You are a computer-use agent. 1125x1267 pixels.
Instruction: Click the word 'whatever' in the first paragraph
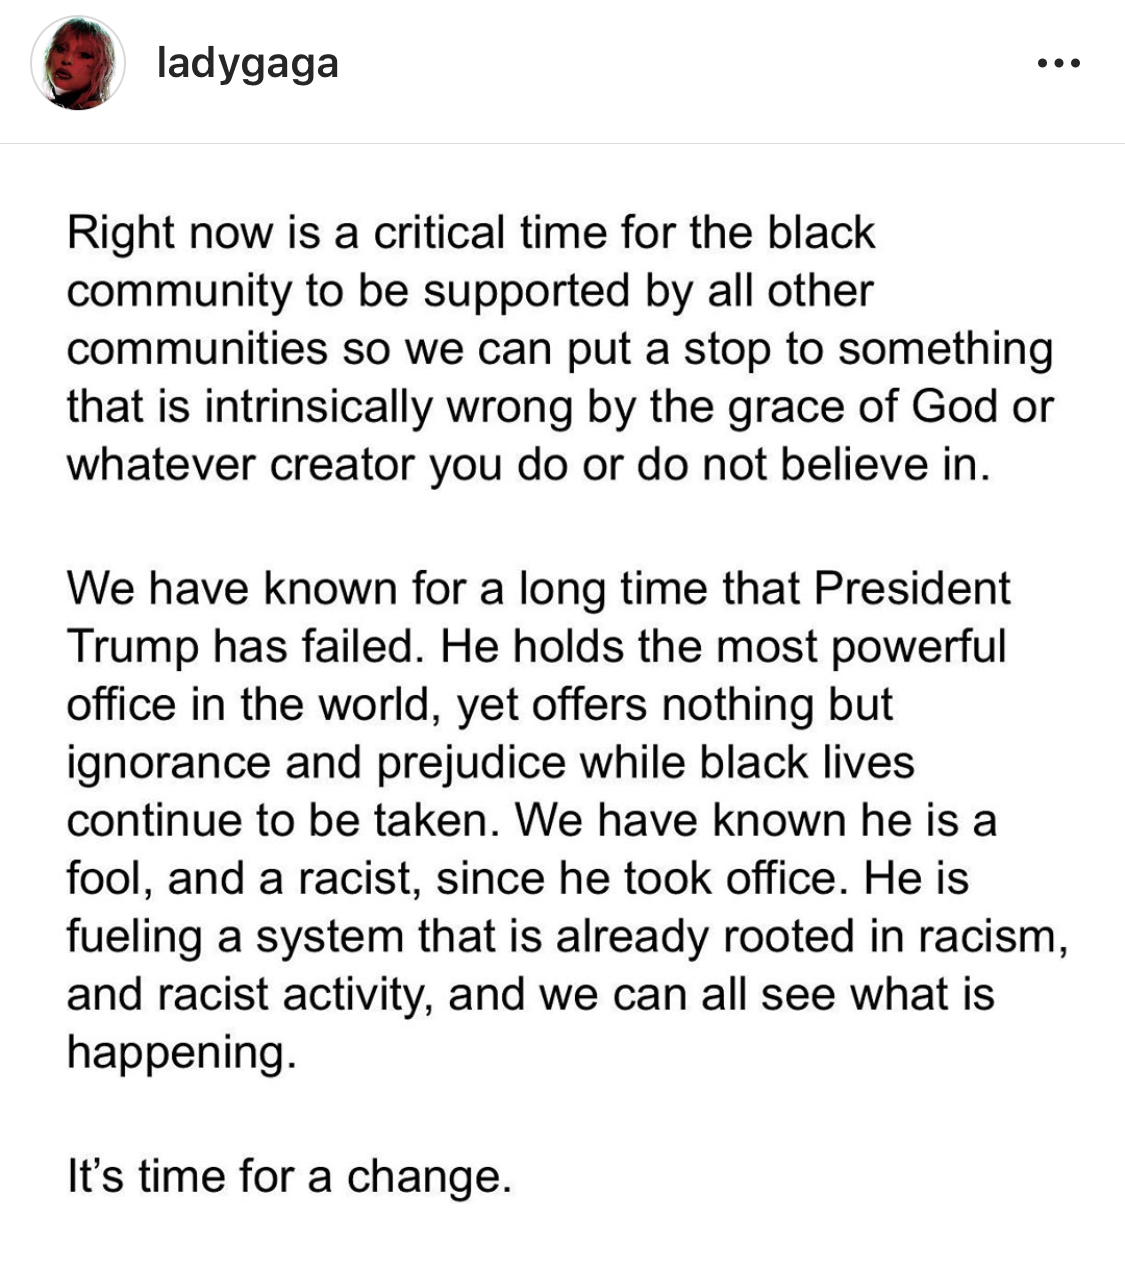[161, 466]
